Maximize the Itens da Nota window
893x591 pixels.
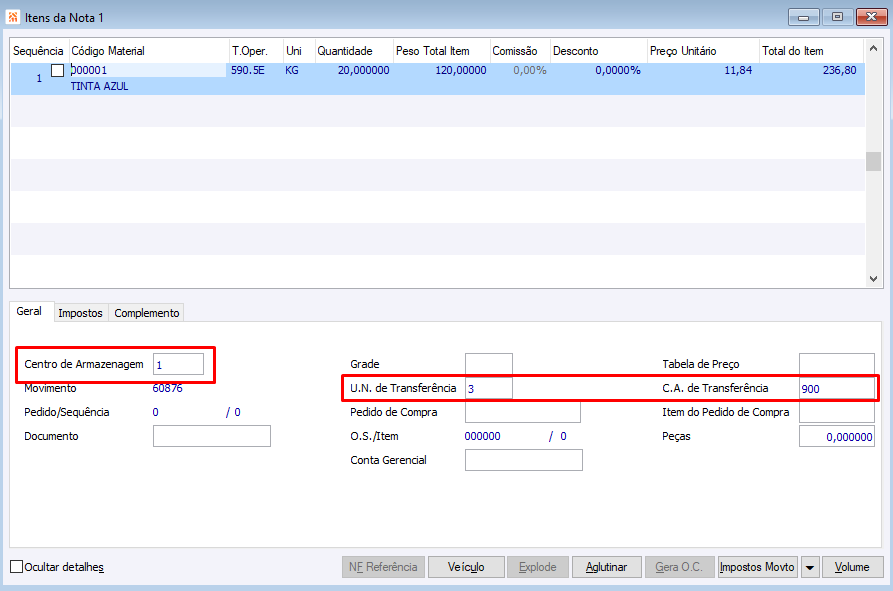pos(837,17)
